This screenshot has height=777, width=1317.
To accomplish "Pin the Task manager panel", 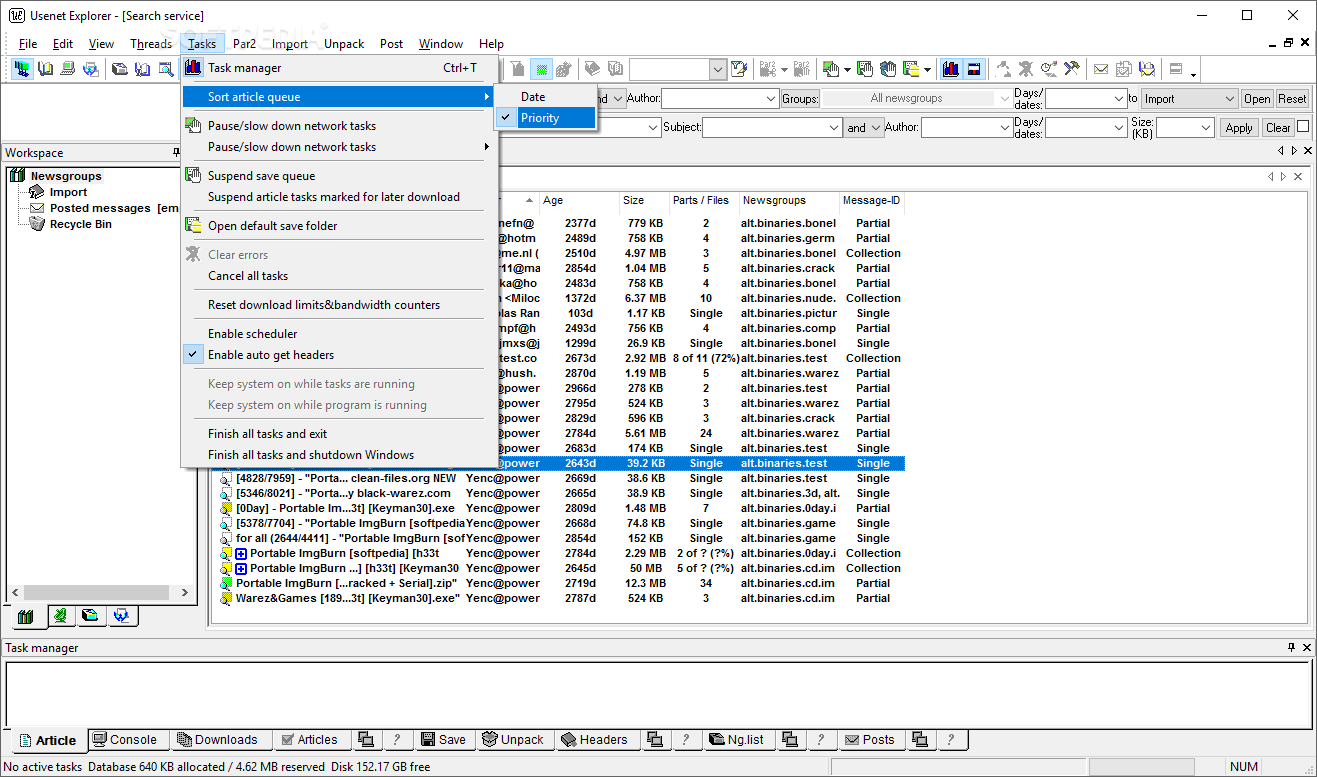I will click(x=1291, y=647).
